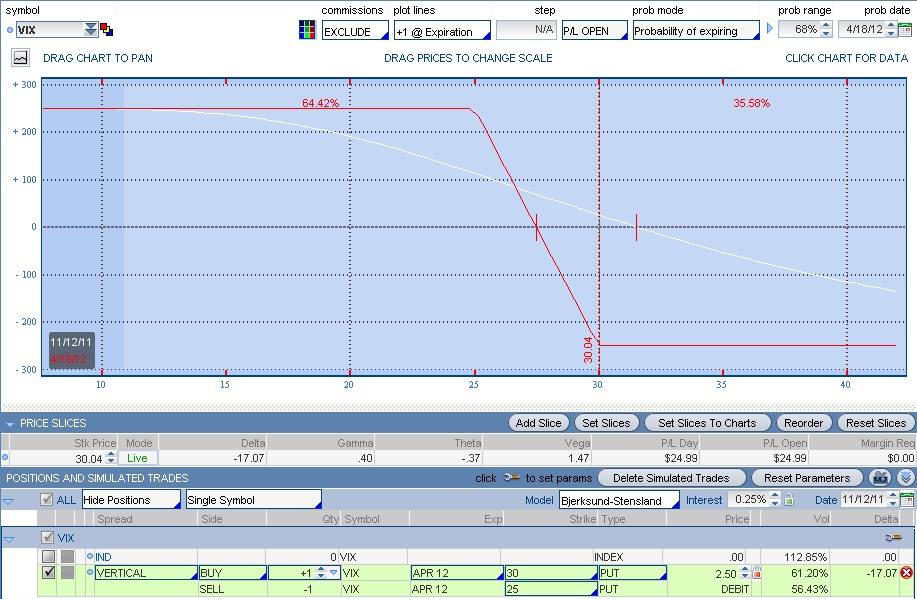Click the blue play arrow before prob range
The width and height of the screenshot is (917, 599).
[770, 28]
